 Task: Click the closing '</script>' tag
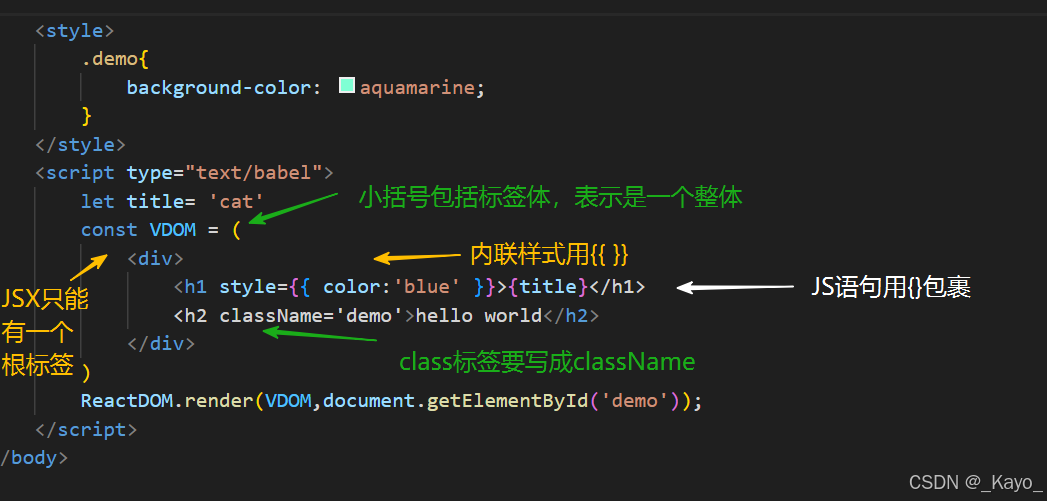point(86,429)
